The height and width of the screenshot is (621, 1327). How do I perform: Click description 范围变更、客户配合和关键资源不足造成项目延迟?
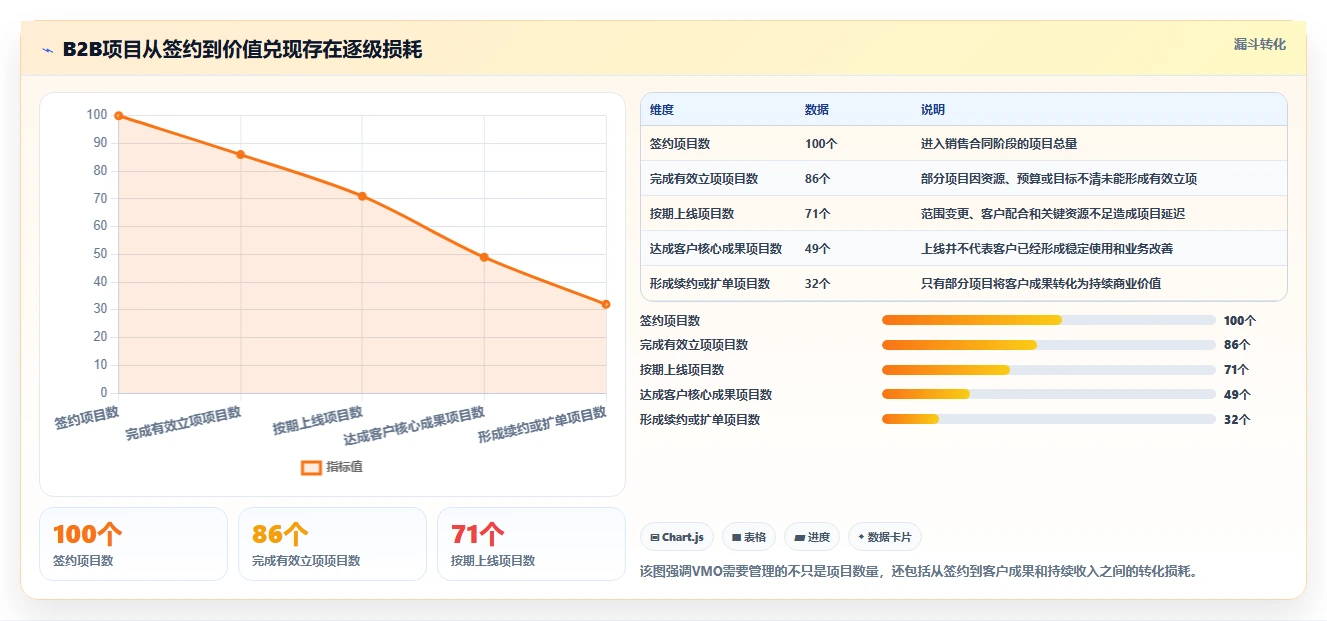[x=1053, y=214]
